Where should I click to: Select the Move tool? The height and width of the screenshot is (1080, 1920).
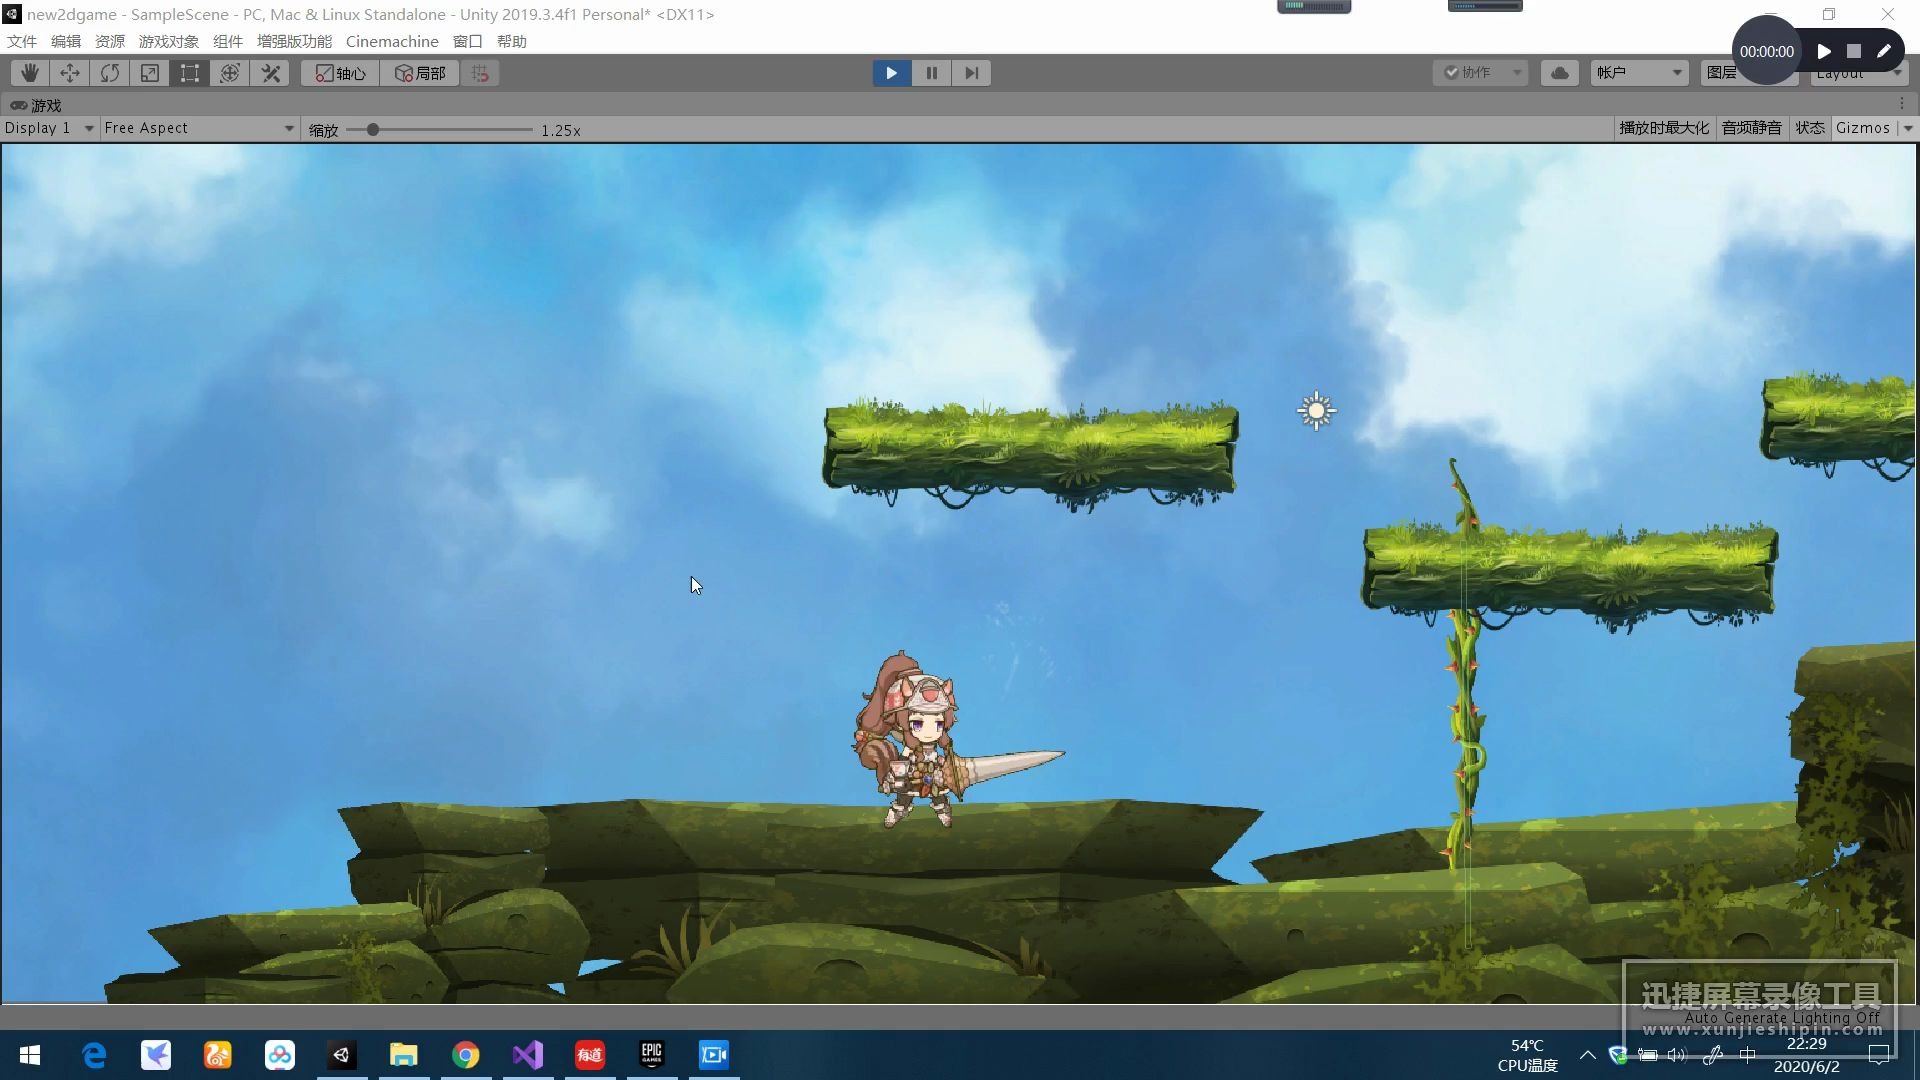(x=70, y=73)
